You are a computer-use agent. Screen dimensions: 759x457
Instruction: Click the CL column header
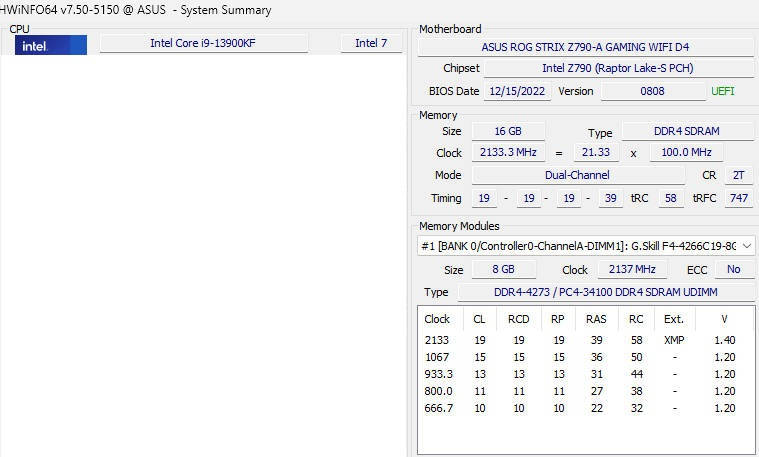(479, 319)
